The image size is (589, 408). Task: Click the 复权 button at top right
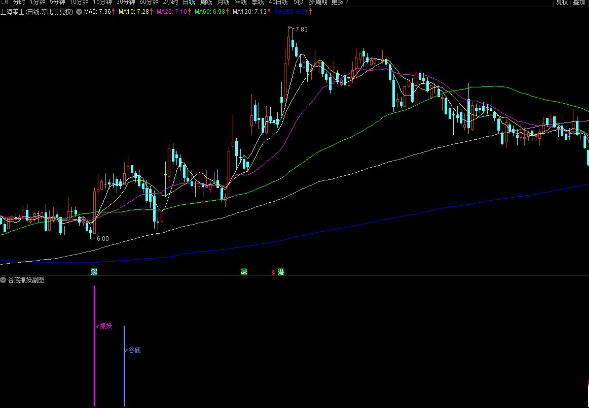pyautogui.click(x=562, y=3)
